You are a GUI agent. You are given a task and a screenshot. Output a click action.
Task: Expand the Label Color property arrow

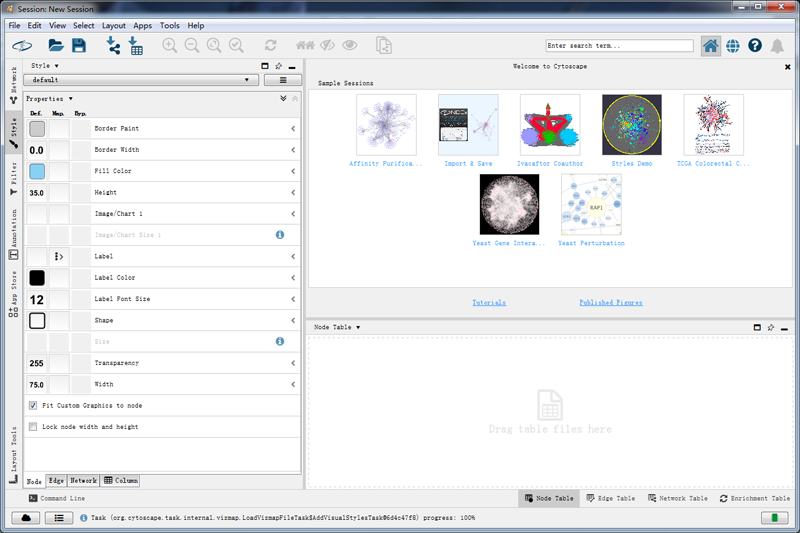tap(293, 278)
